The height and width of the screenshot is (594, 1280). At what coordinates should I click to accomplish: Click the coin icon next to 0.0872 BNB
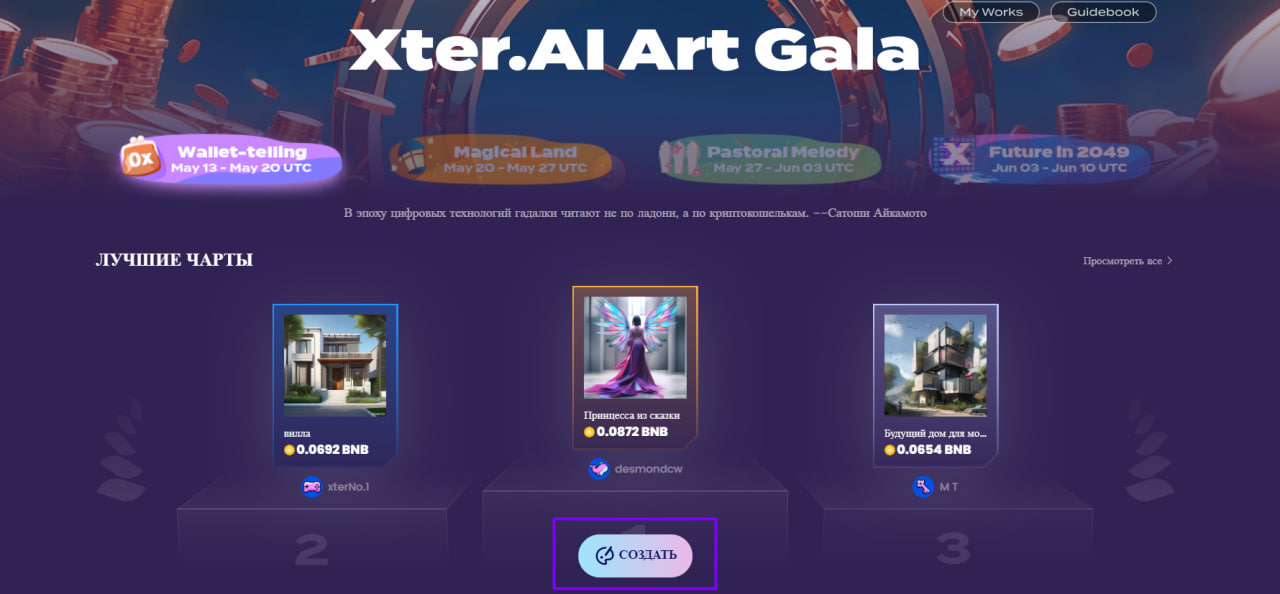pyautogui.click(x=589, y=432)
